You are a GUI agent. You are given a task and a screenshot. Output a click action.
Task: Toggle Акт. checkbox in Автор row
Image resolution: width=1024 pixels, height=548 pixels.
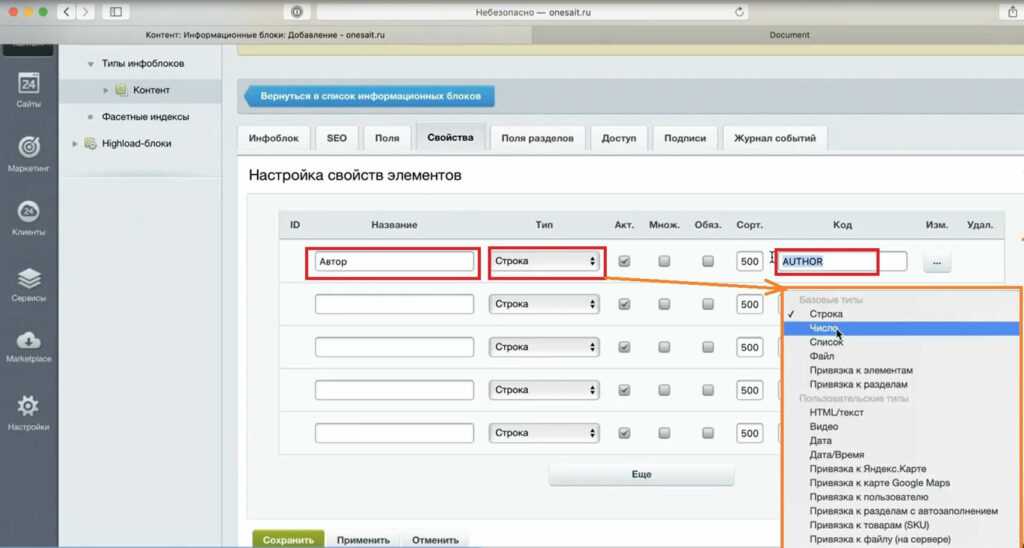pos(624,261)
